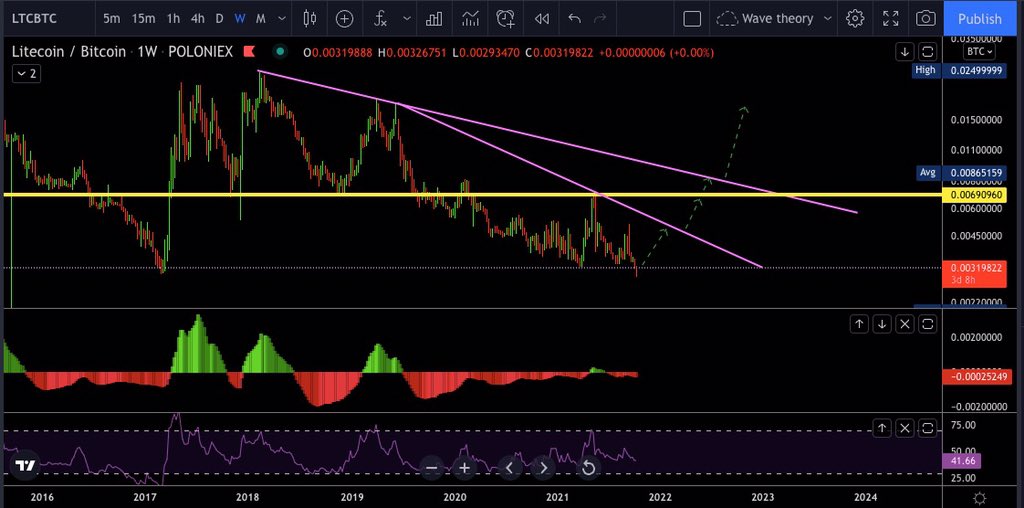Select the 5m timeframe

(112, 19)
